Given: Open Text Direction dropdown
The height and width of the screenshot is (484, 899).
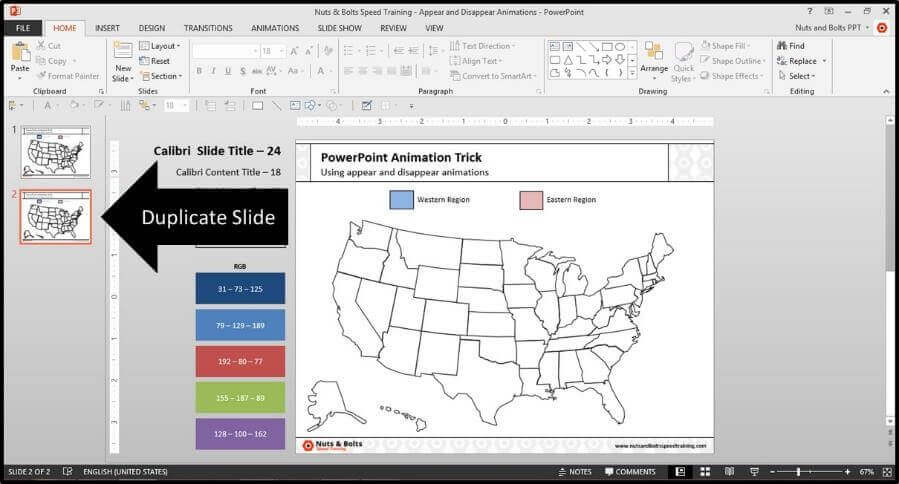Looking at the screenshot, I should (x=482, y=46).
